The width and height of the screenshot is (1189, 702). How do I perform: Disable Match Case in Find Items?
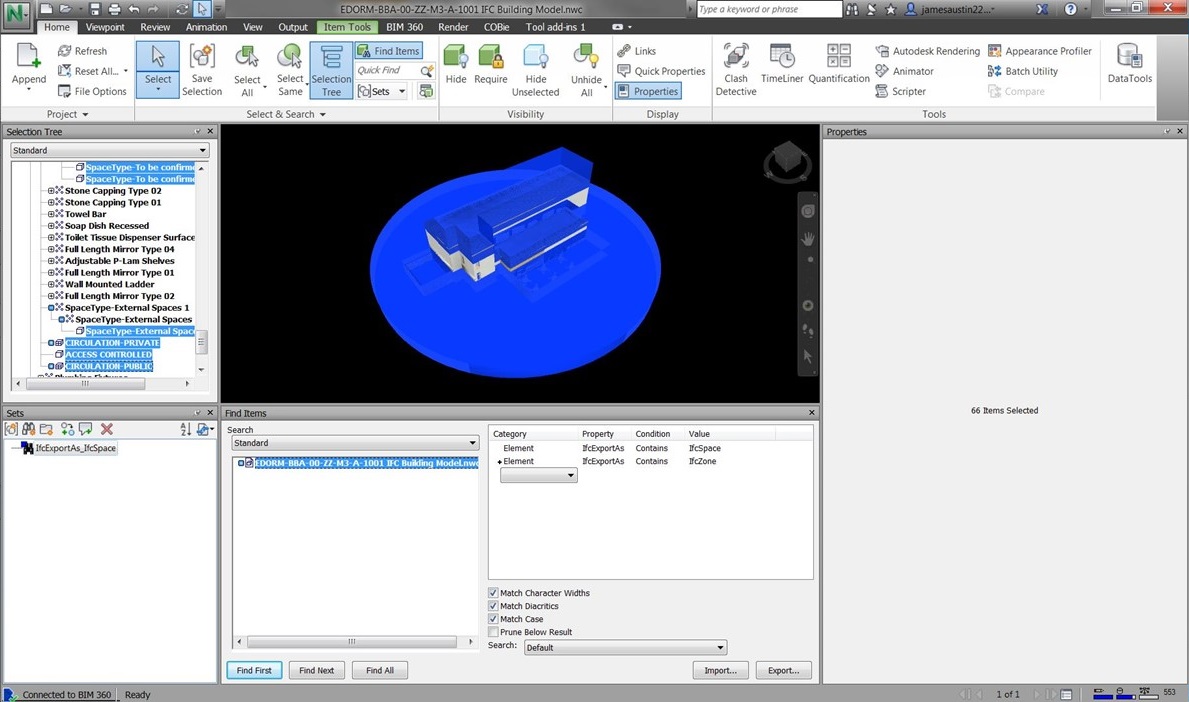point(492,619)
